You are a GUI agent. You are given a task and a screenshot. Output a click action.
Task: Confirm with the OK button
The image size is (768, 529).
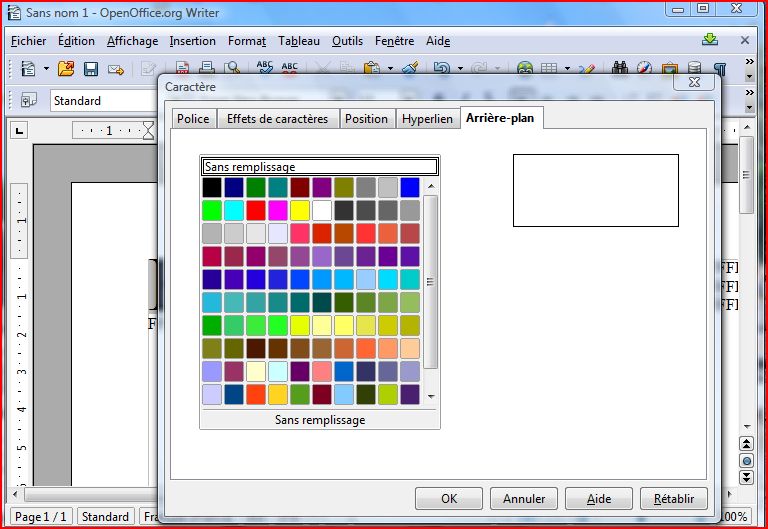[449, 499]
